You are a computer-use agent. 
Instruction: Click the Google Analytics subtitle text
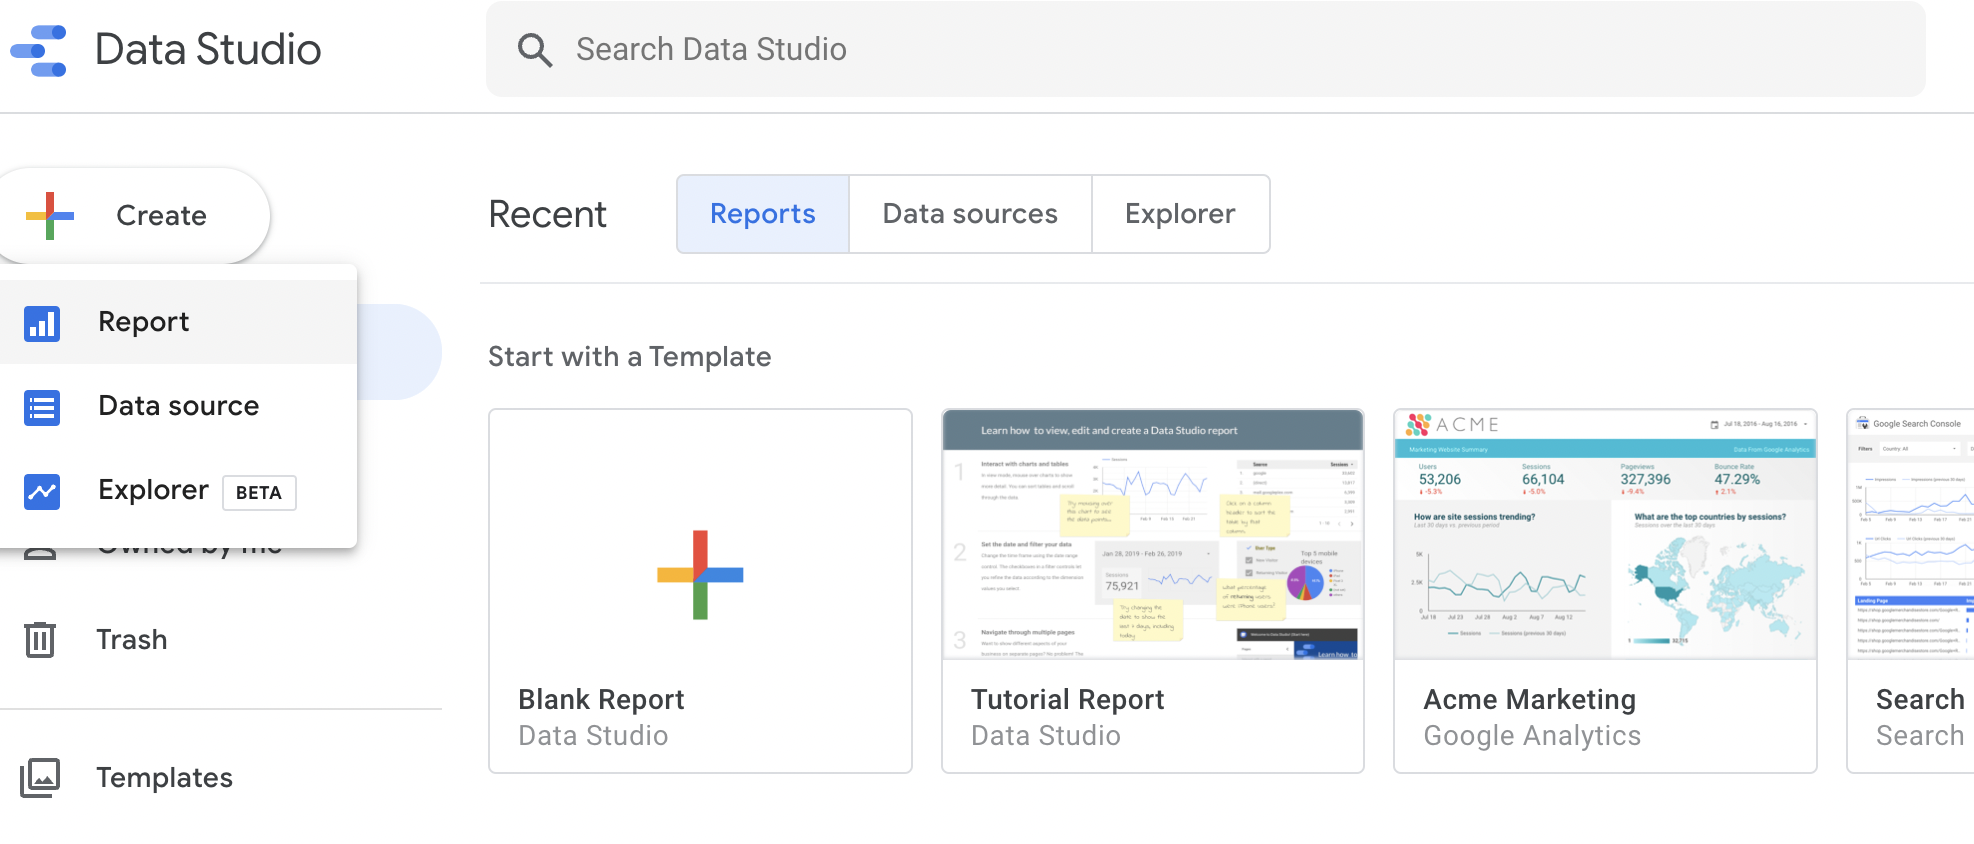coord(1532,736)
